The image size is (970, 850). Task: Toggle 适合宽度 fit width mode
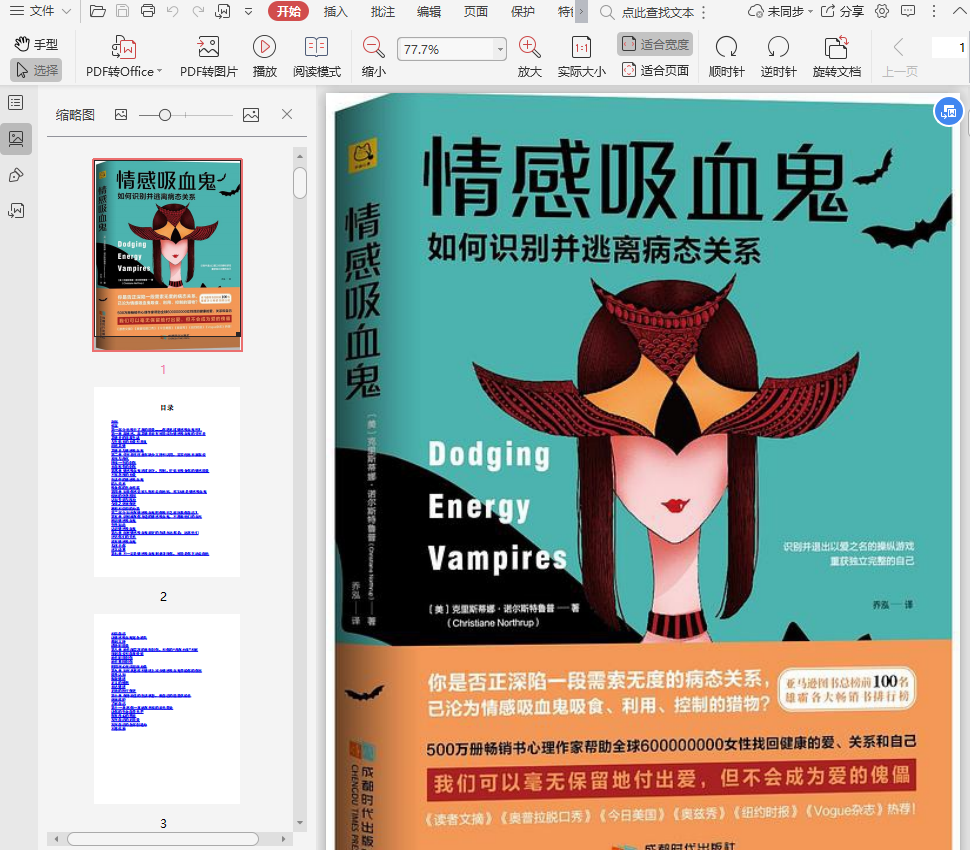click(x=656, y=44)
